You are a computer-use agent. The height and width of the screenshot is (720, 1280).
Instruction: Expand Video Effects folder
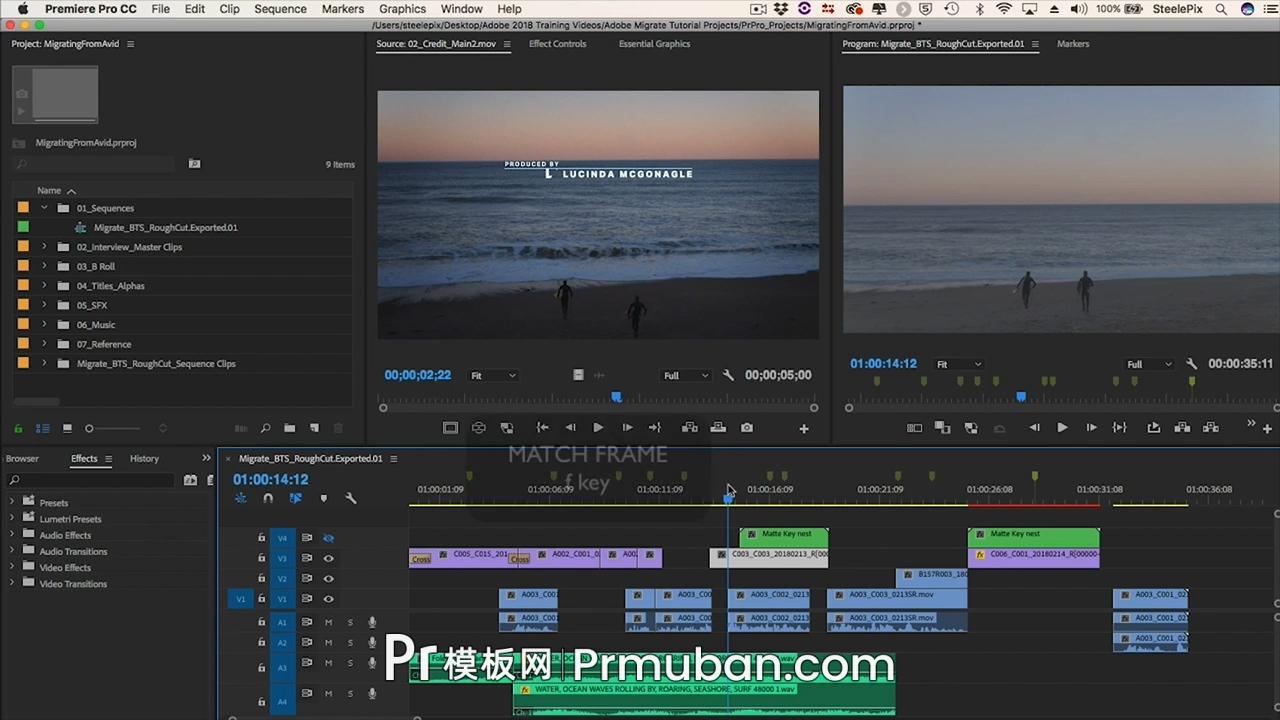[x=12, y=567]
